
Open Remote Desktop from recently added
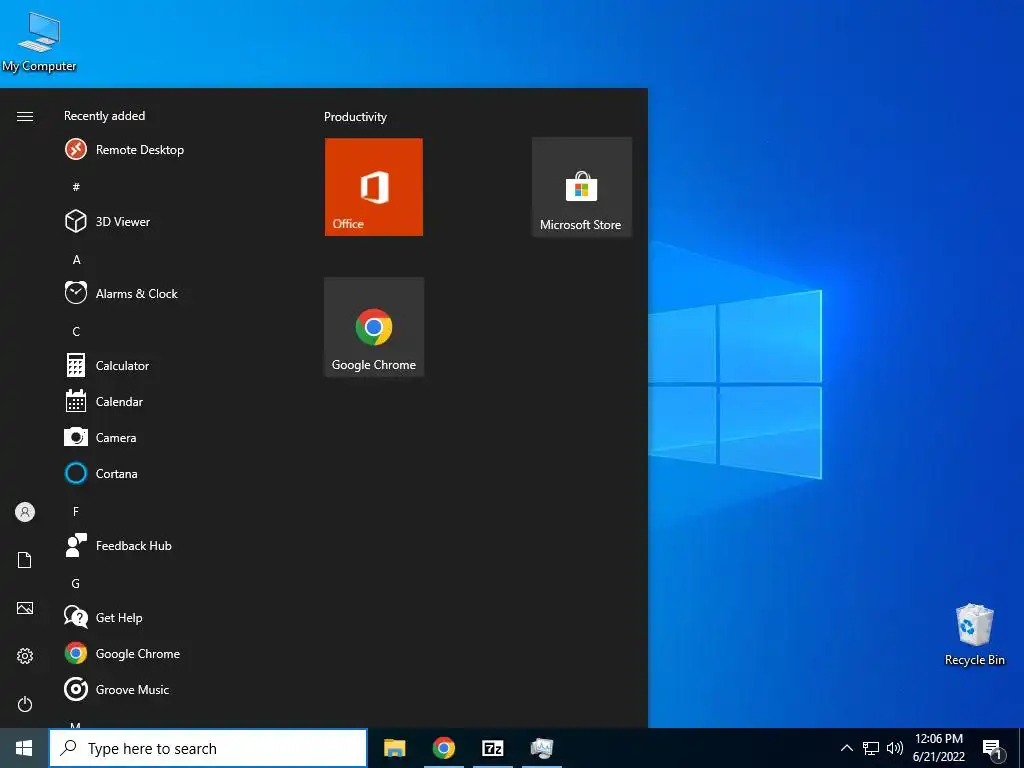point(124,150)
